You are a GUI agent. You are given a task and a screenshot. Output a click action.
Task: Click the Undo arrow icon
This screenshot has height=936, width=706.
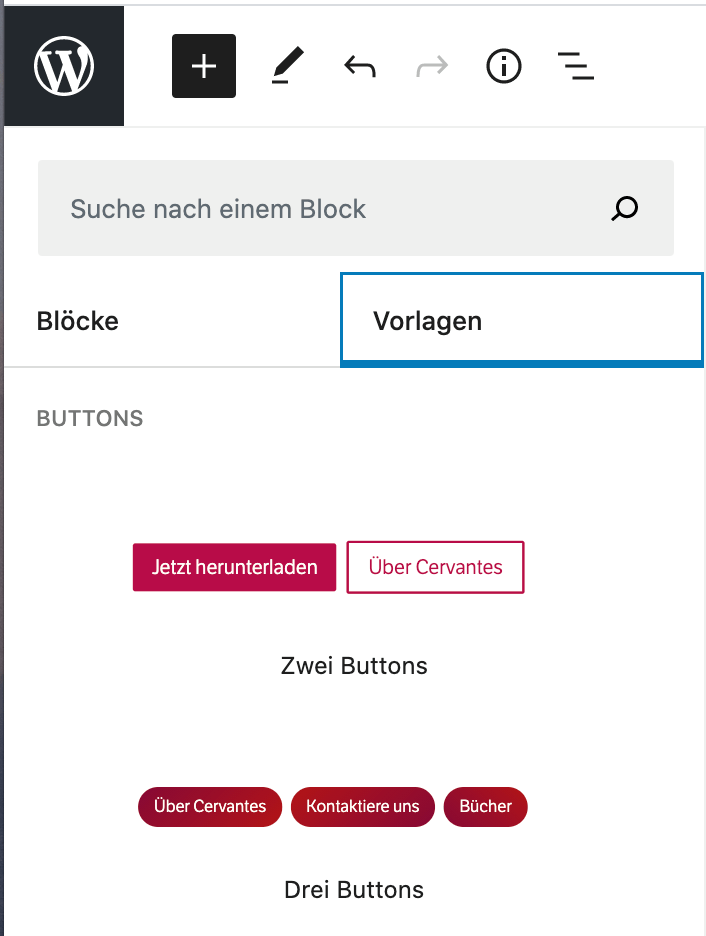[359, 66]
